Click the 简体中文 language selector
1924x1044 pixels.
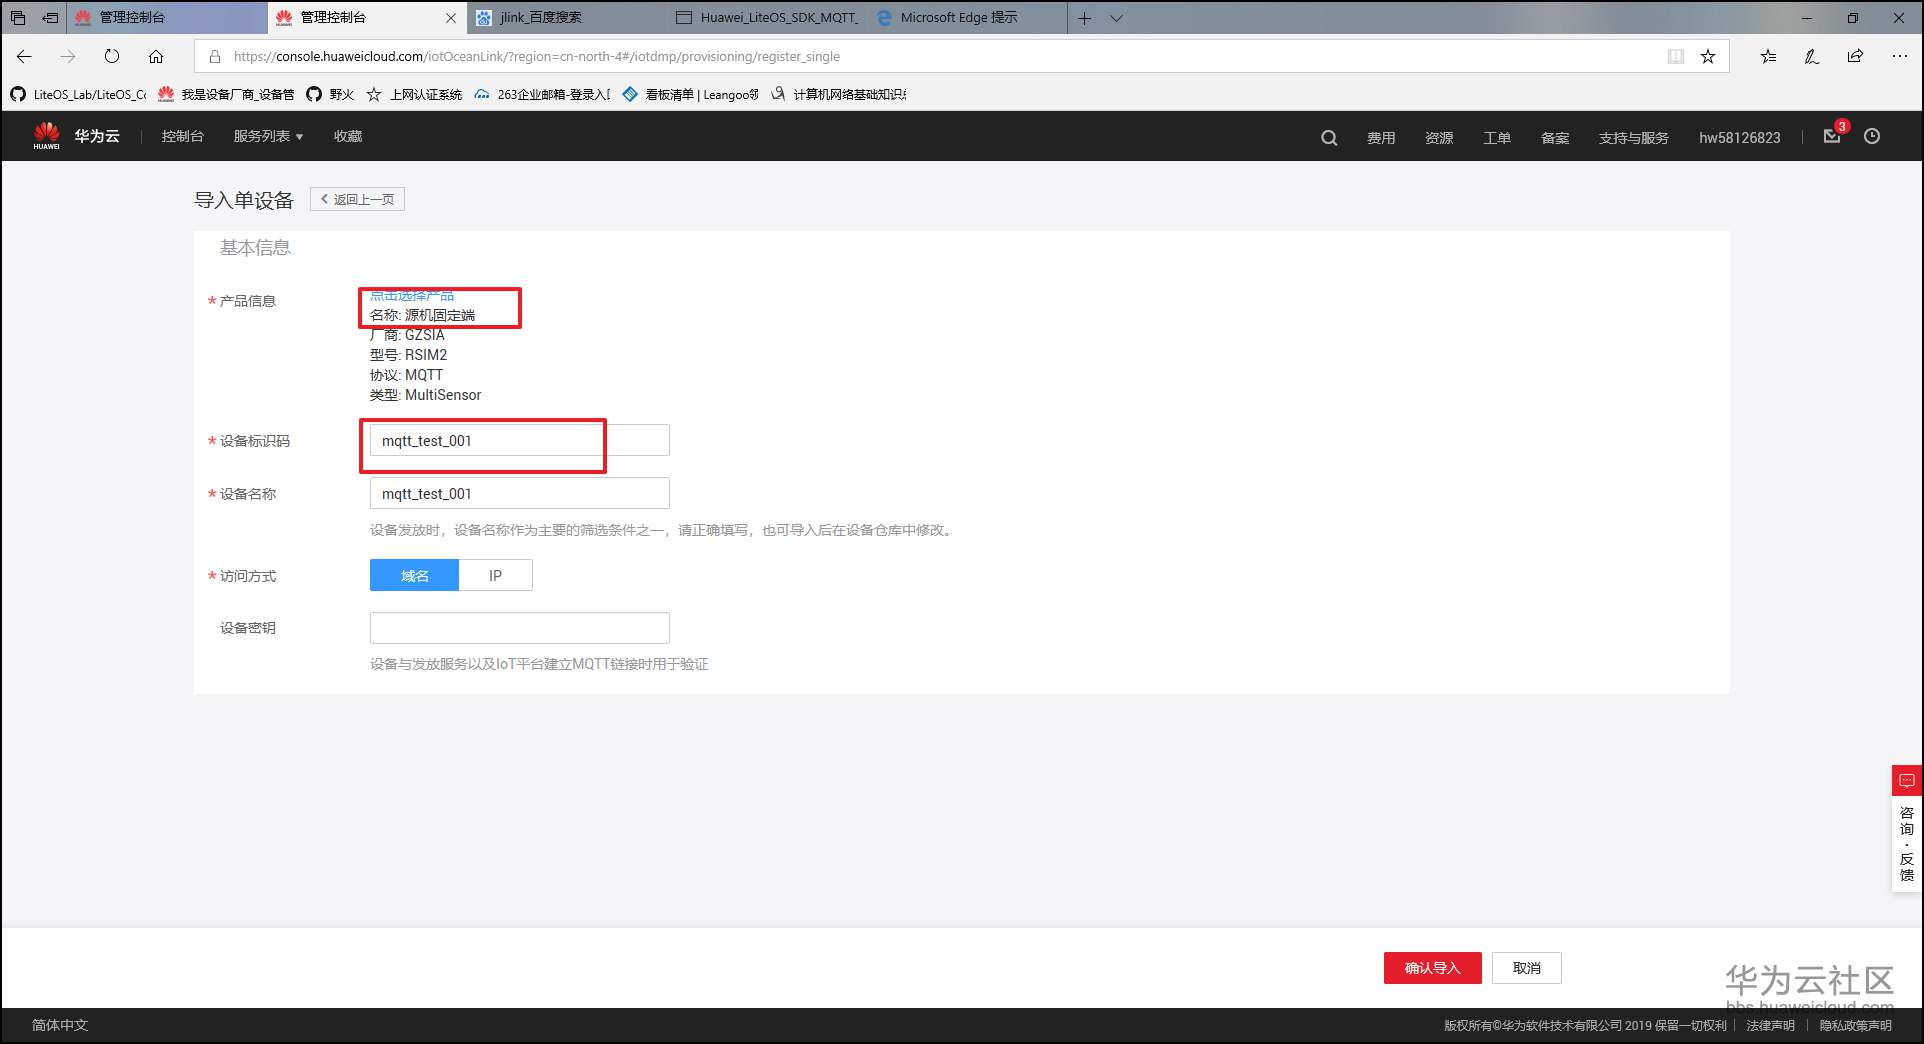tap(60, 1025)
